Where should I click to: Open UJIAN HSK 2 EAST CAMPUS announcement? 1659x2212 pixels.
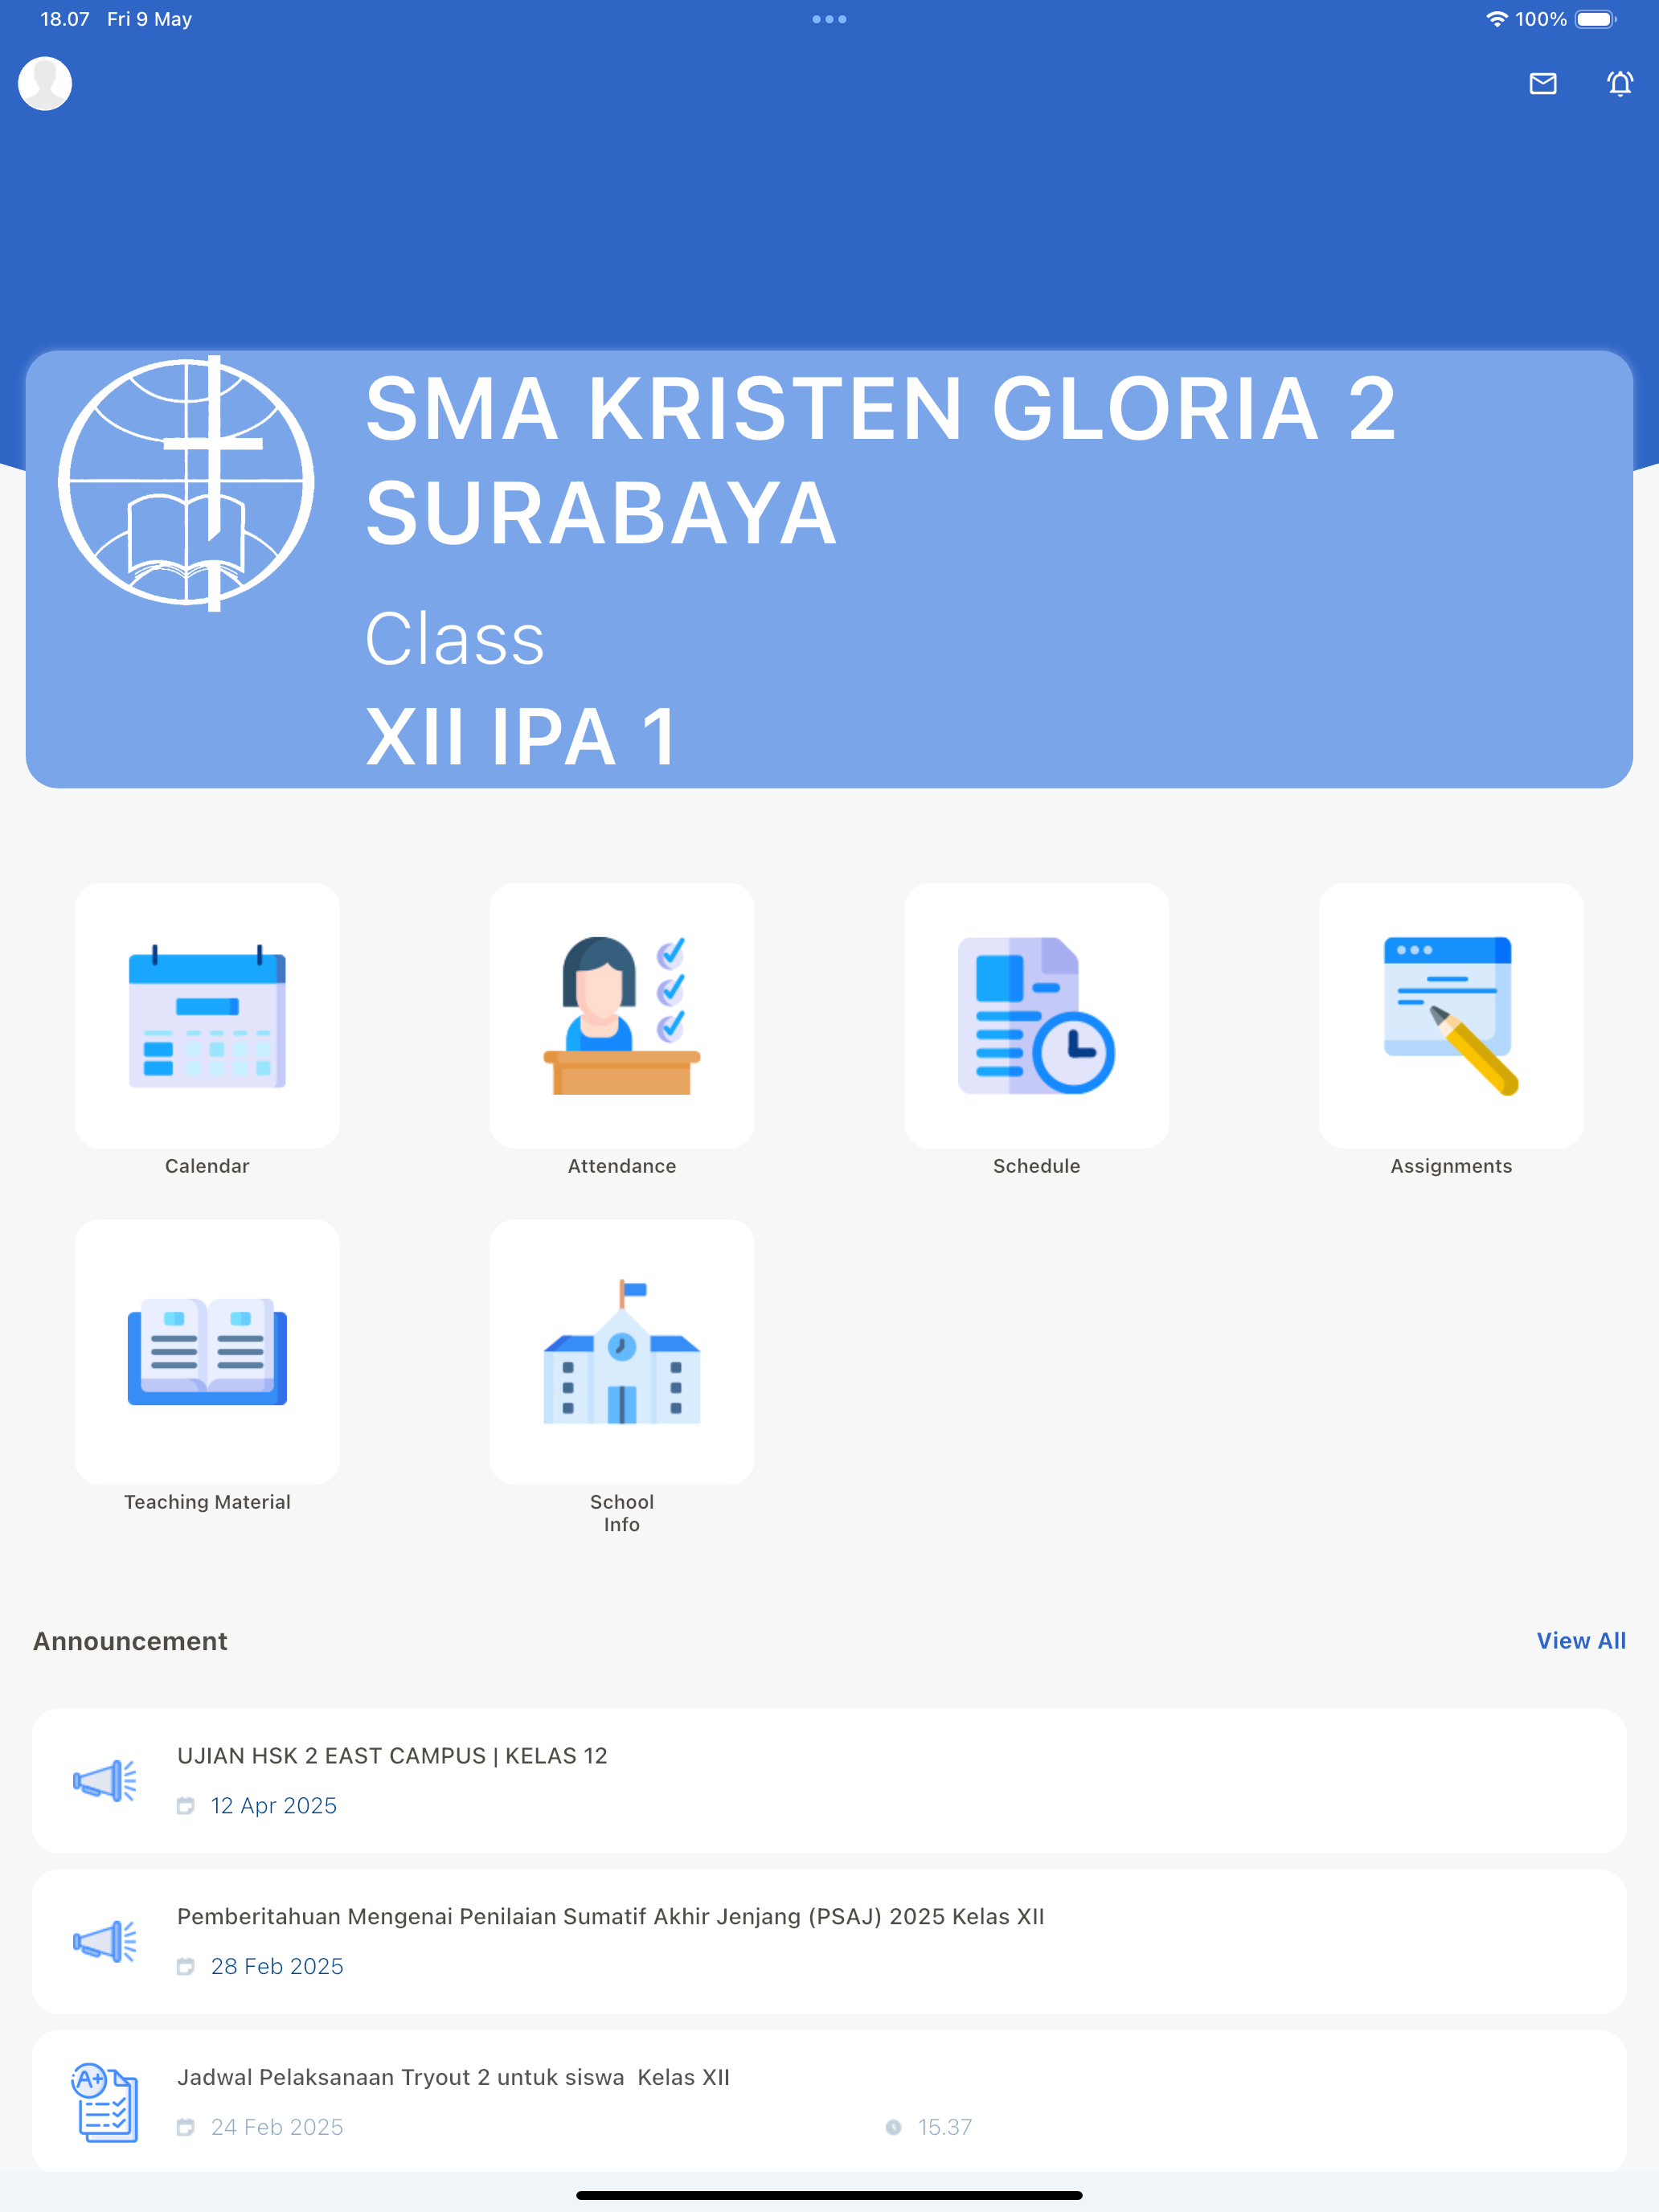[829, 1781]
